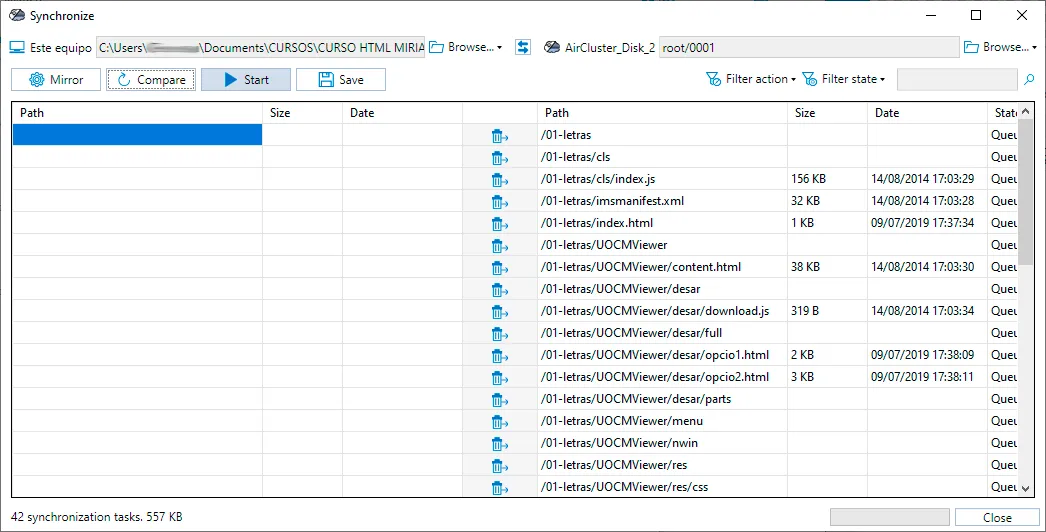Click delete-action icon for /01-letras/index.html row
1046x532 pixels.
[x=500, y=224]
